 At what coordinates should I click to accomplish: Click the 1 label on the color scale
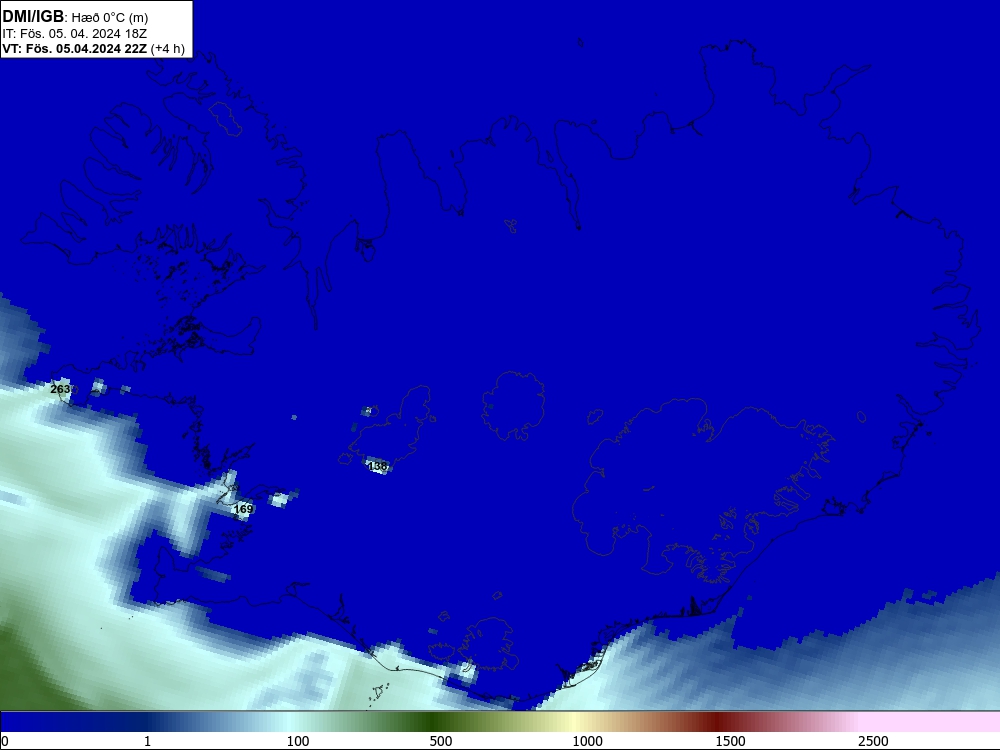point(147,741)
